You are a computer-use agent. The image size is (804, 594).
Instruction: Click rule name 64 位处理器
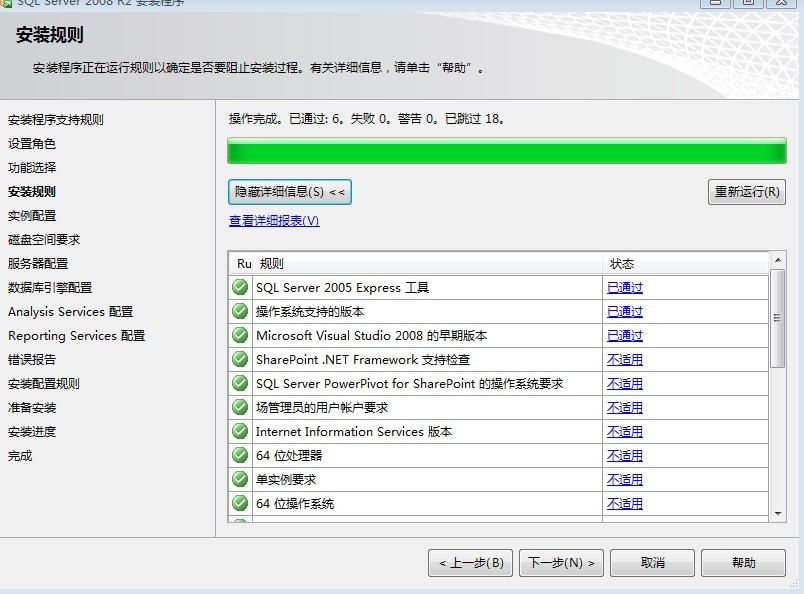[289, 456]
